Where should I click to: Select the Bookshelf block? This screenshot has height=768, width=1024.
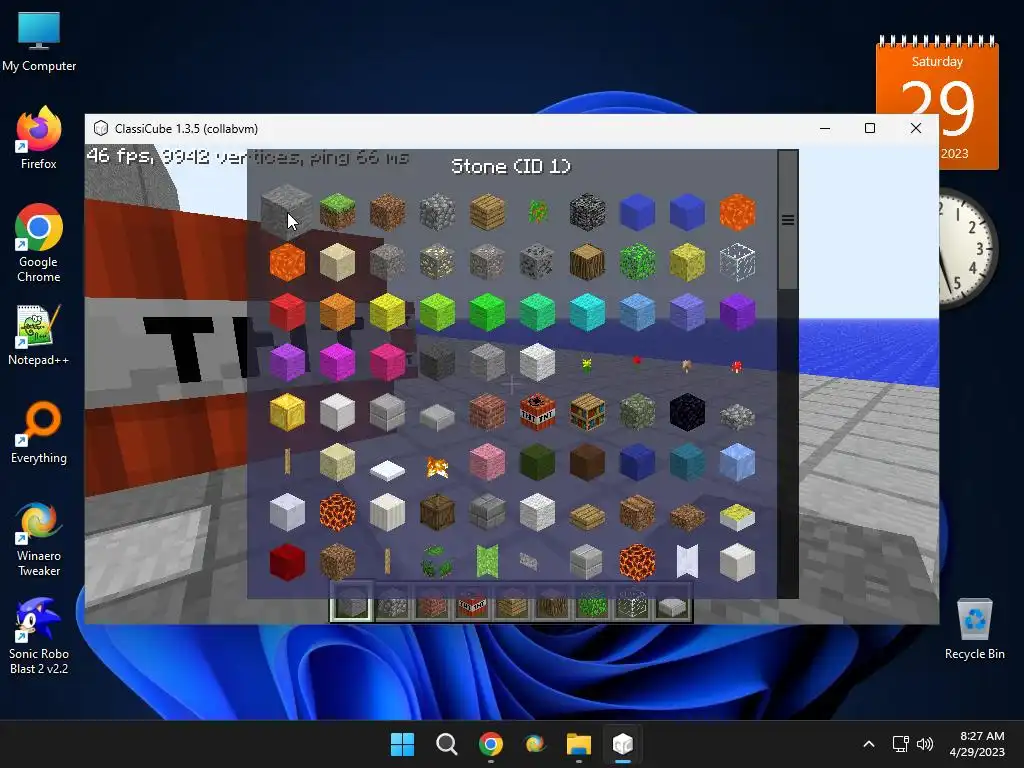[587, 412]
